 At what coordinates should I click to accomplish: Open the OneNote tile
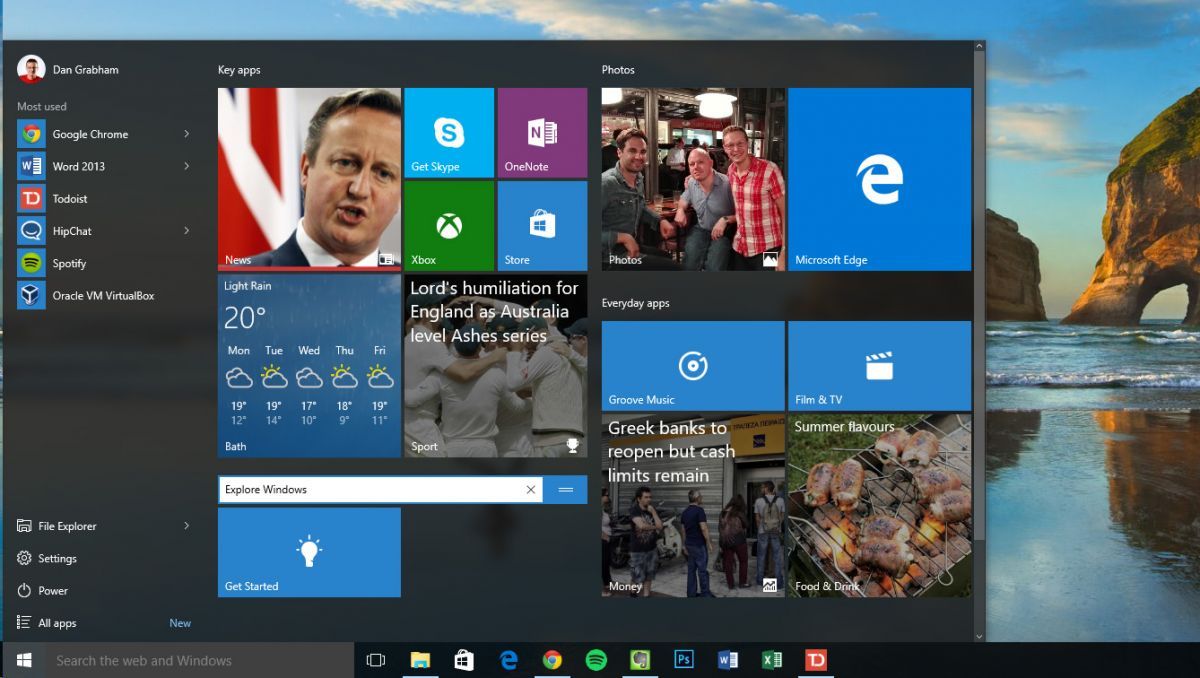pos(541,132)
